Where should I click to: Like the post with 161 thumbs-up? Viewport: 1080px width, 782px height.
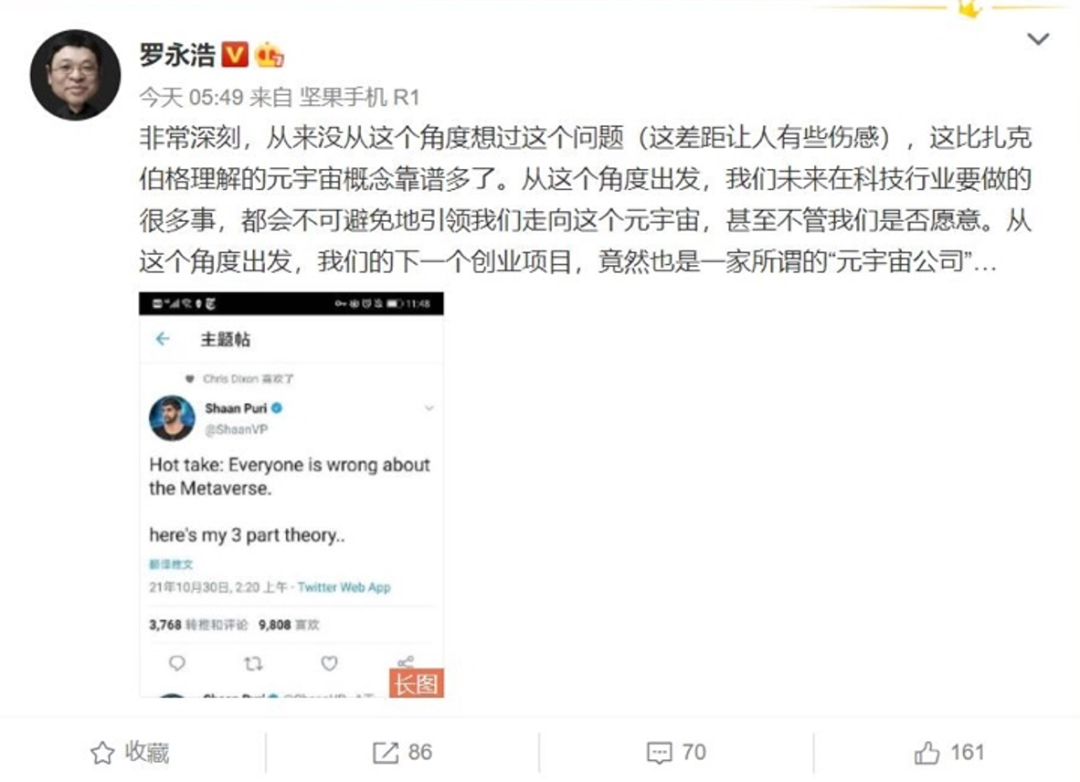[949, 752]
